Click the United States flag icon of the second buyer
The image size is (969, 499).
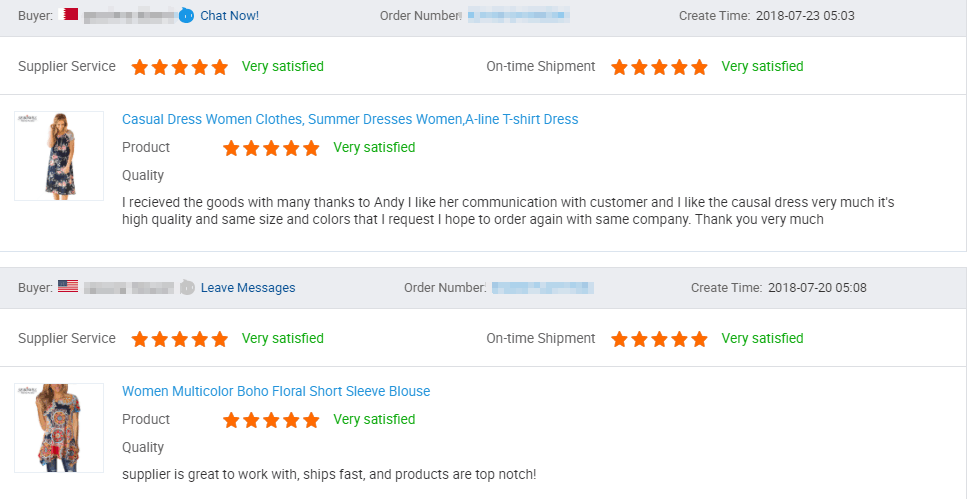coord(68,286)
